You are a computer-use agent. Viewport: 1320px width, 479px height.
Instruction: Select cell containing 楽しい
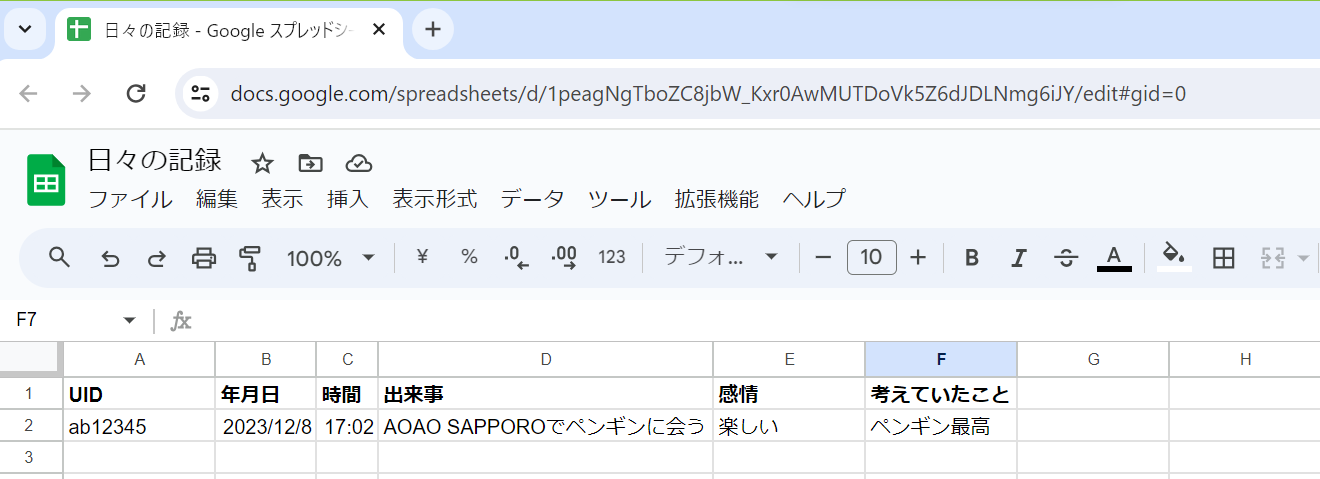789,426
